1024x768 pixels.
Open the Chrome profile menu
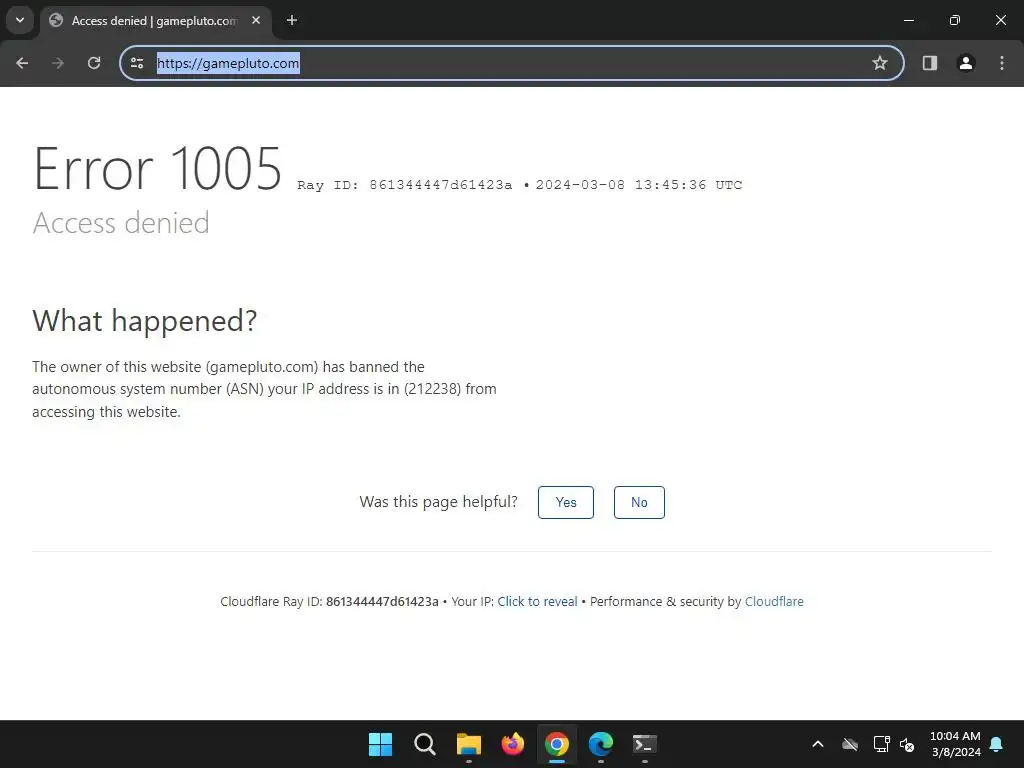pyautogui.click(x=966, y=63)
